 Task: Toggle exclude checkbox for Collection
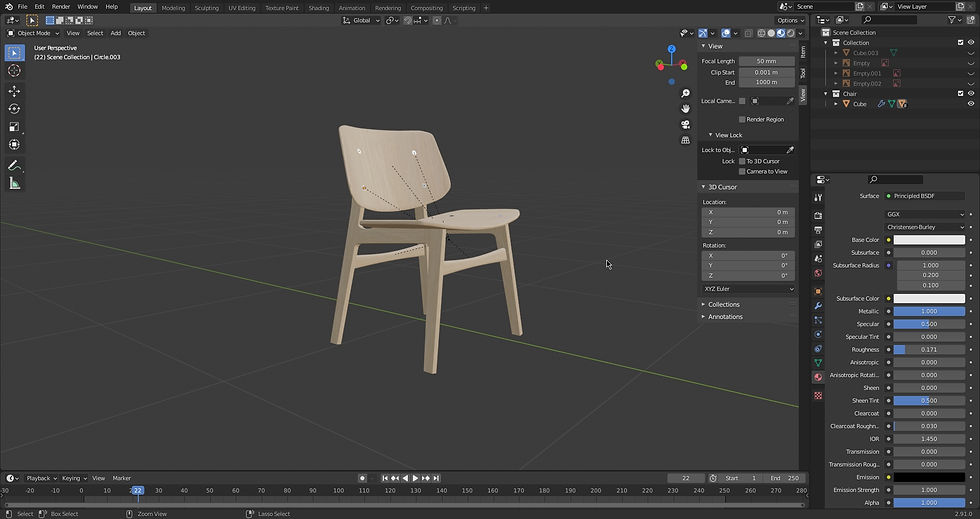click(961, 43)
